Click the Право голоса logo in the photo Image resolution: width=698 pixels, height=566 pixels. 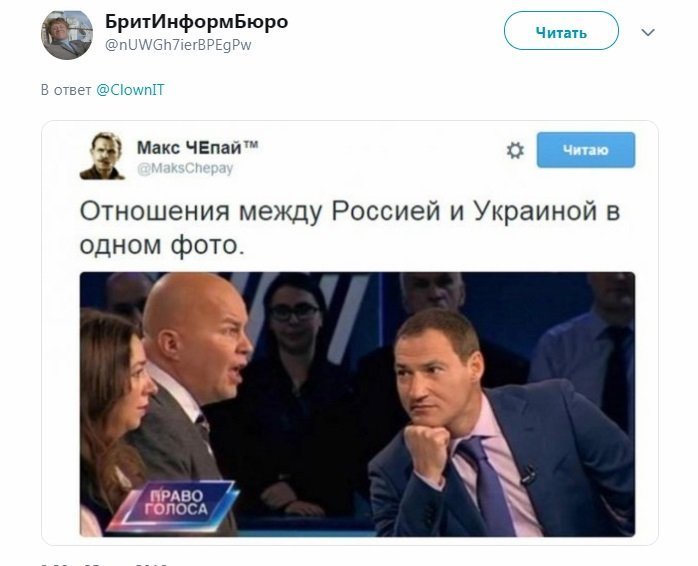[x=174, y=504]
